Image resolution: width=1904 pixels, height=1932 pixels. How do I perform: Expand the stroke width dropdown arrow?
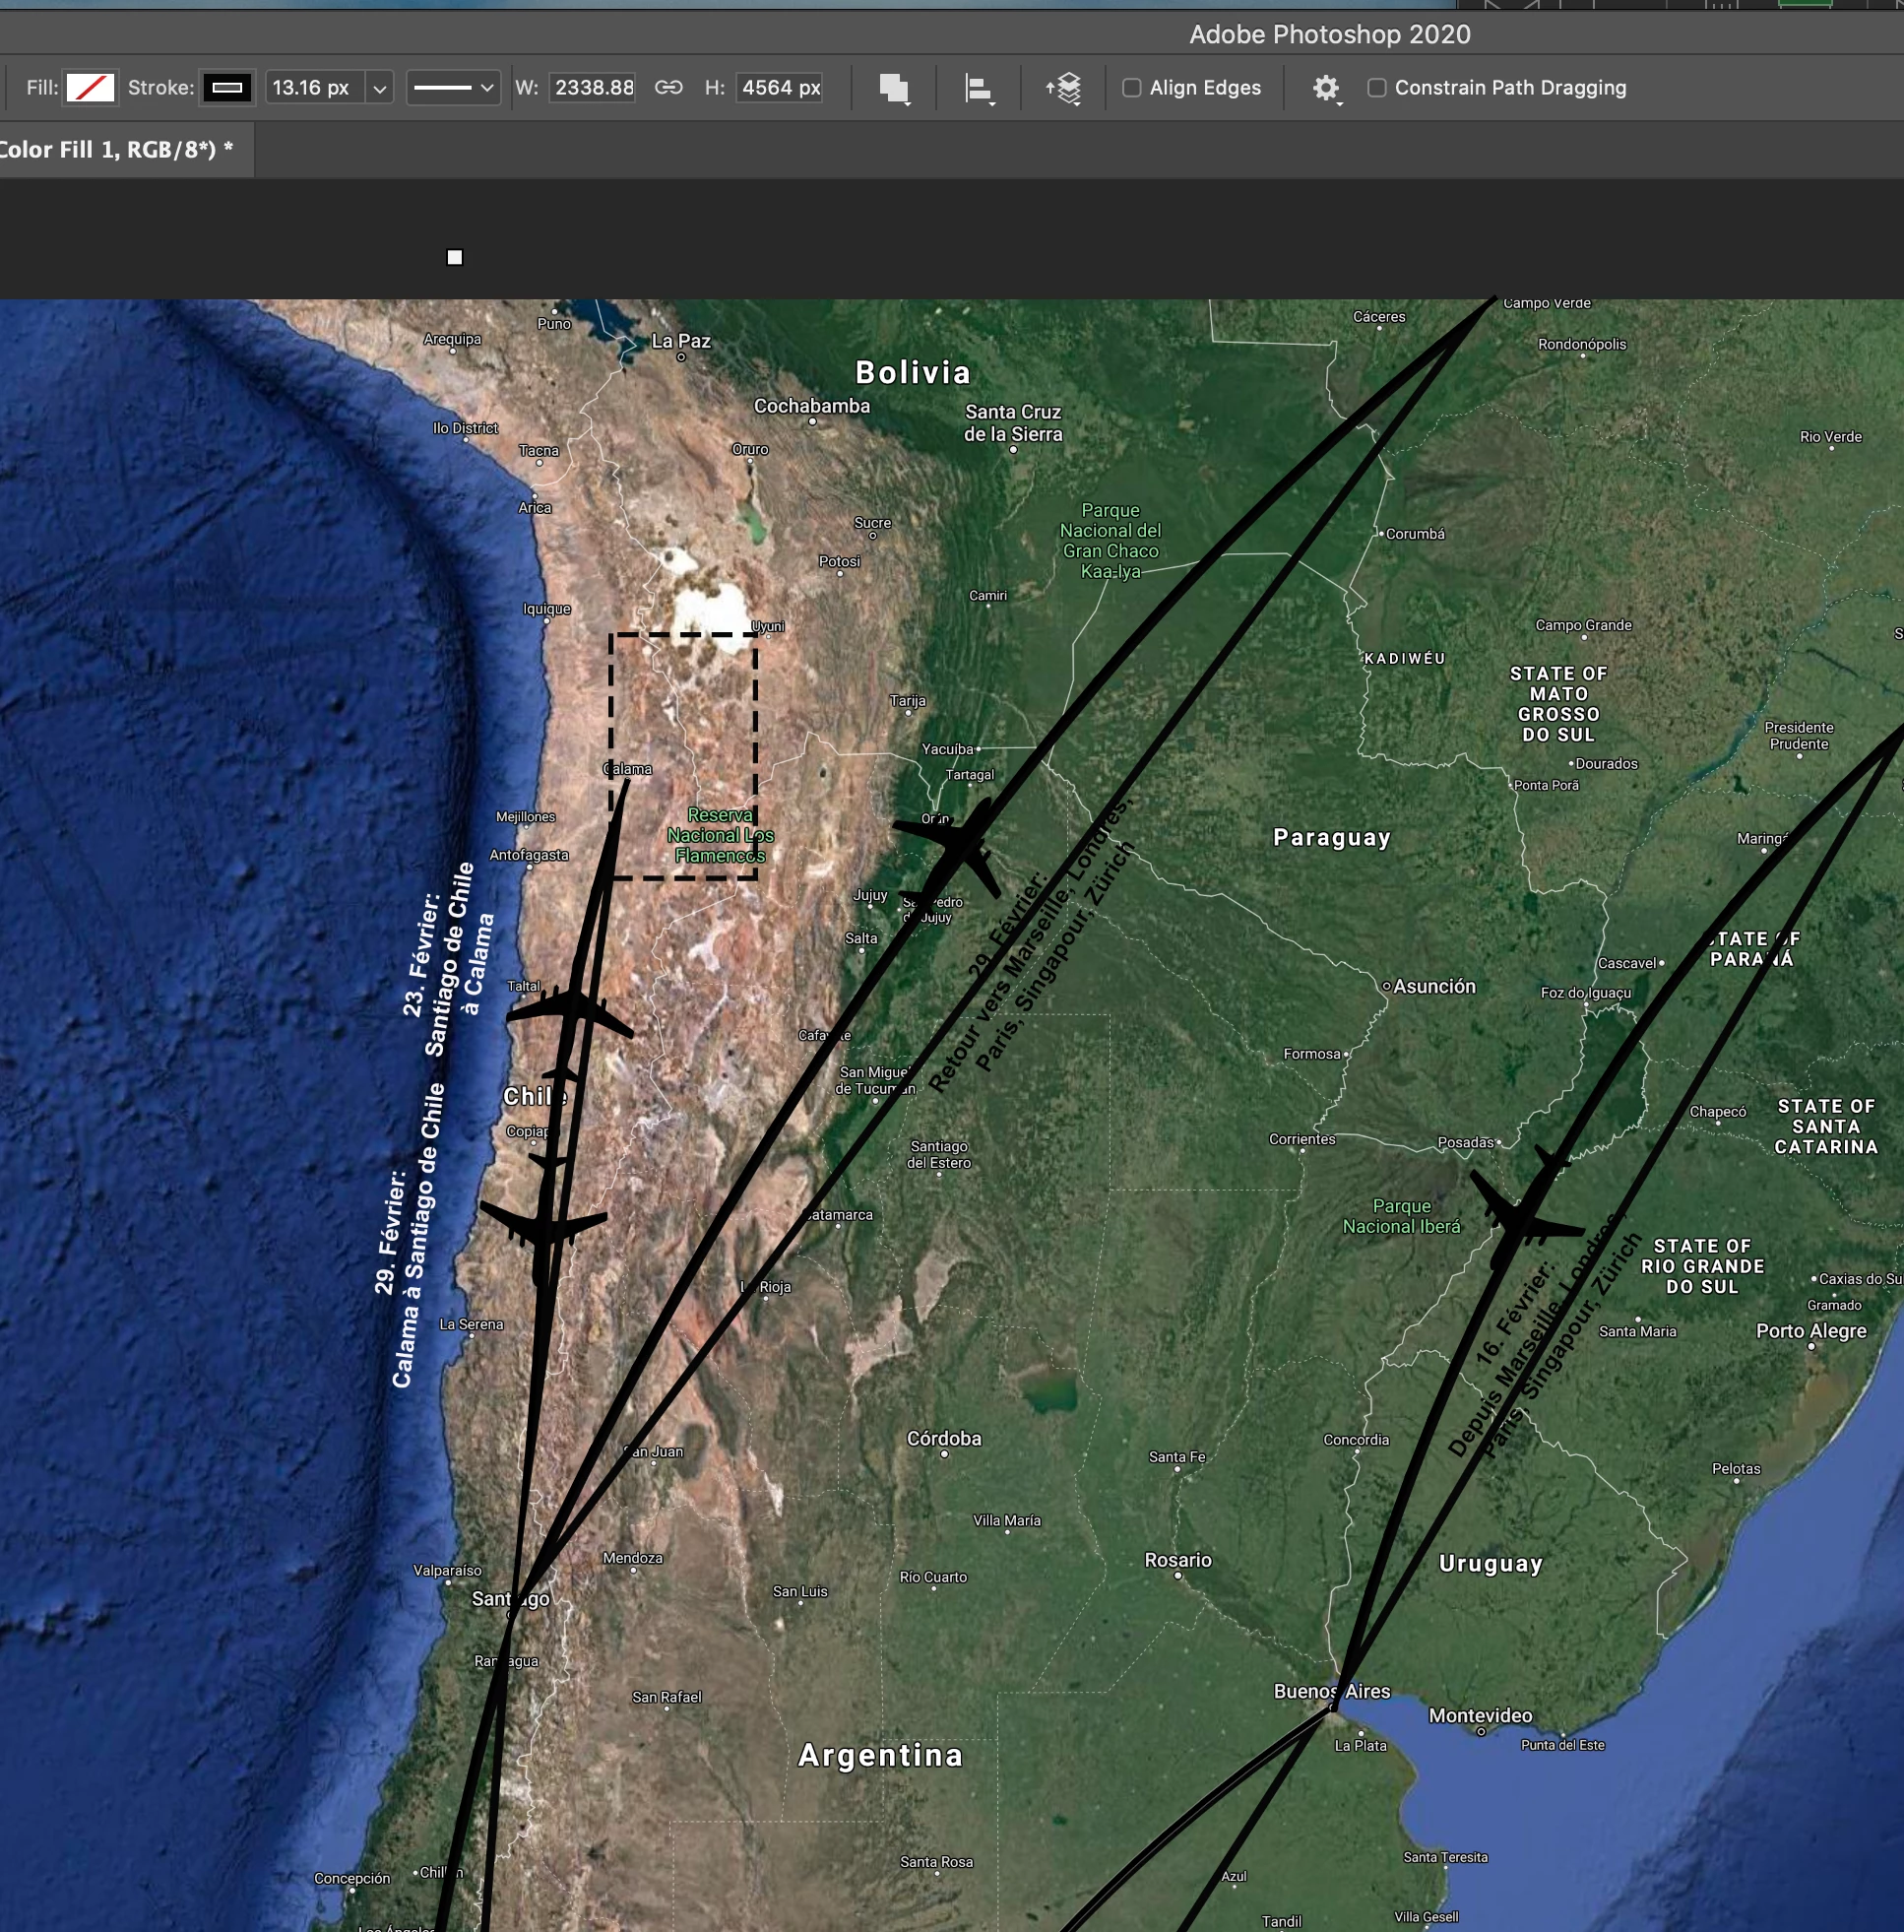pos(379,88)
